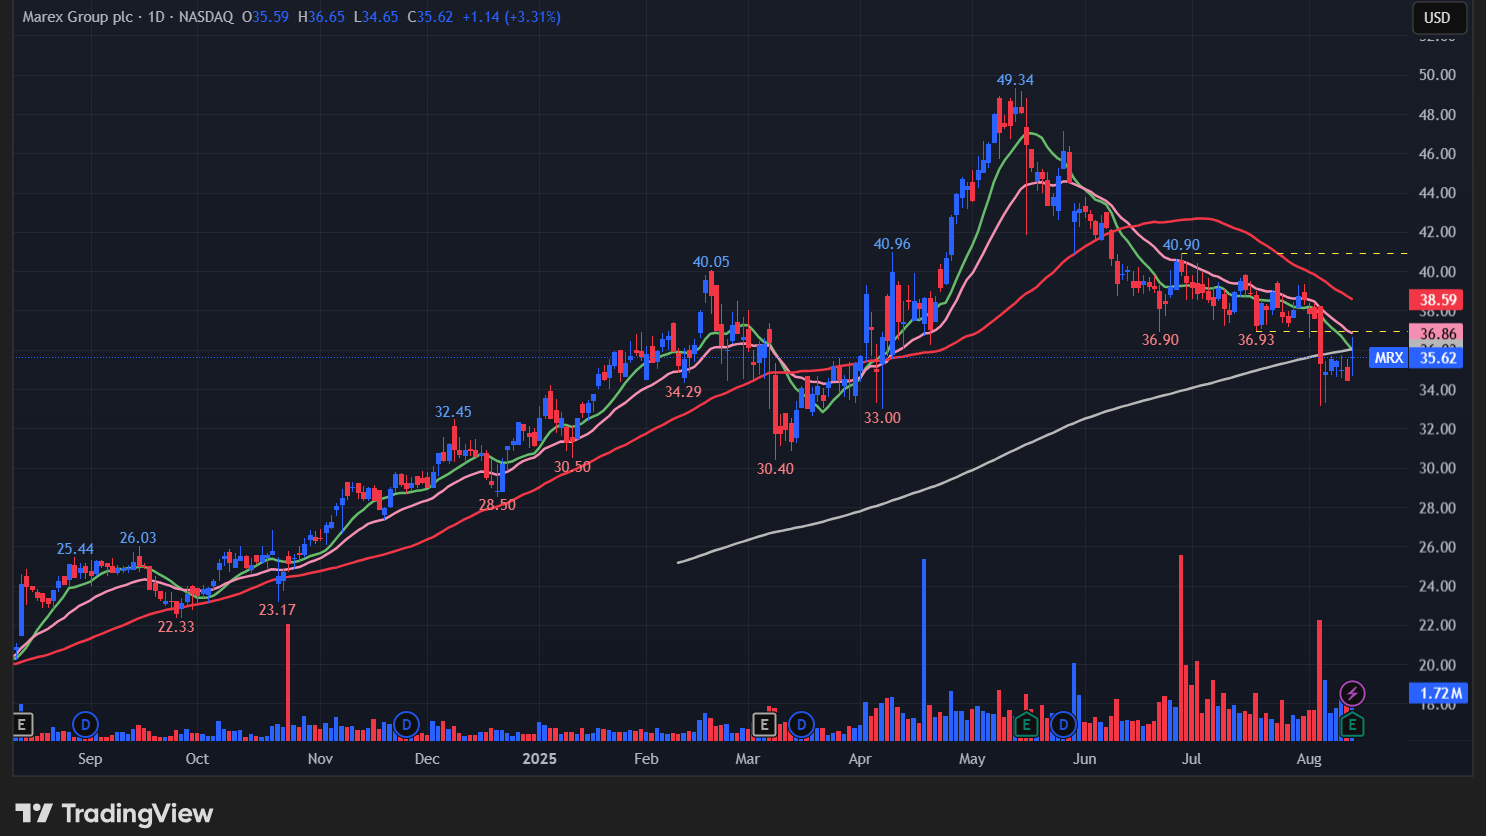Click the green earnings E marker in August
Image resolution: width=1486 pixels, height=836 pixels.
[1352, 724]
